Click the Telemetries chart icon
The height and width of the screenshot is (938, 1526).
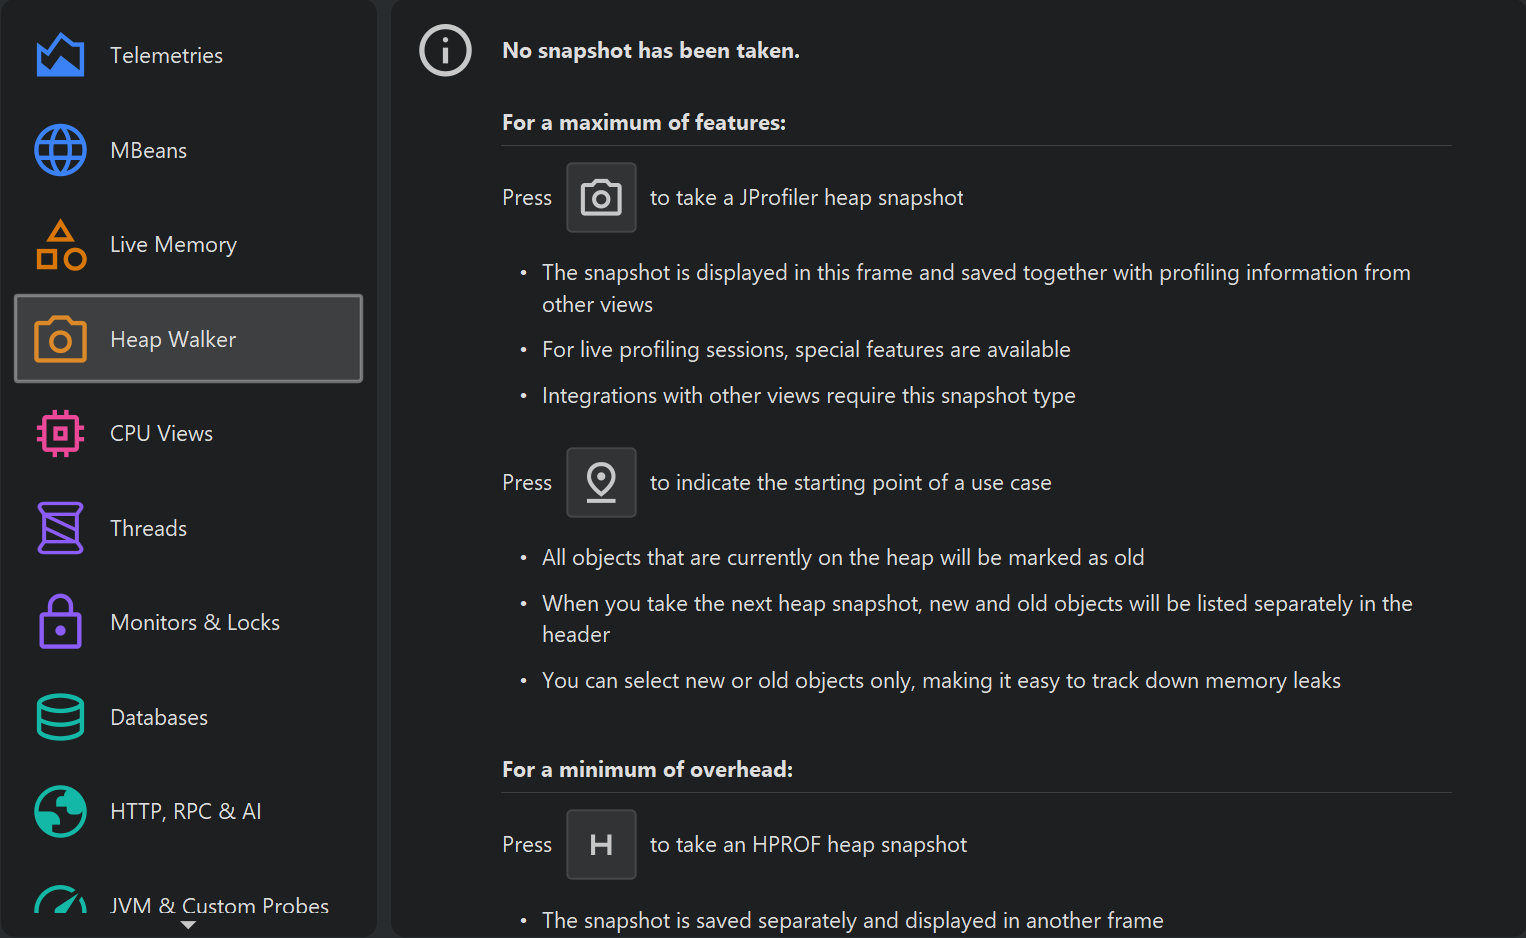coord(60,55)
